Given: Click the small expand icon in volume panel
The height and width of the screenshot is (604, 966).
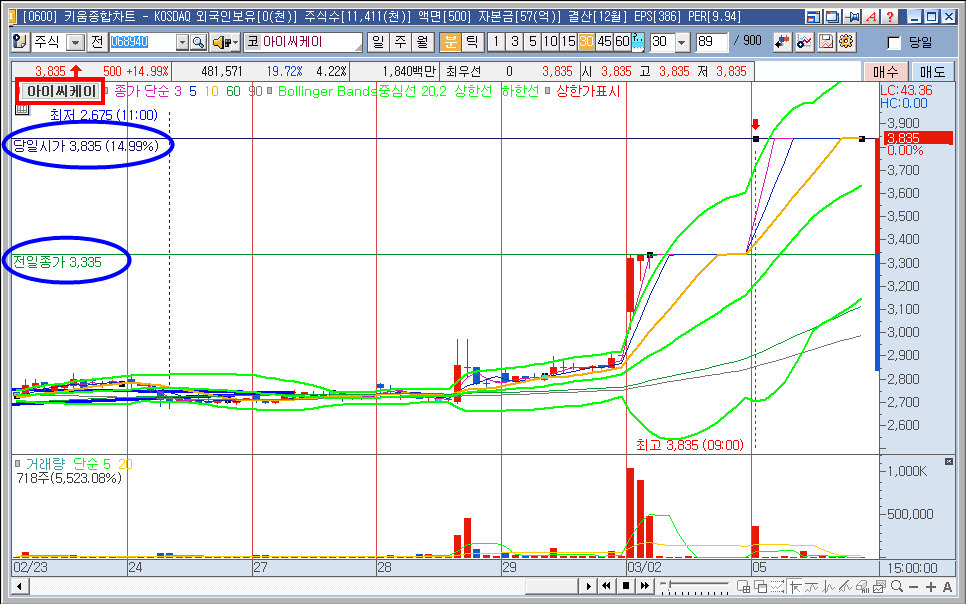Looking at the screenshot, I should [x=949, y=462].
